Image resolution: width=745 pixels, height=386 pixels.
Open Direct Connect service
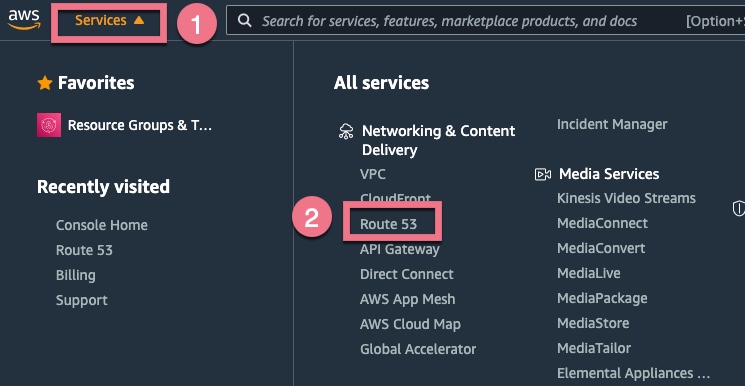pos(407,274)
